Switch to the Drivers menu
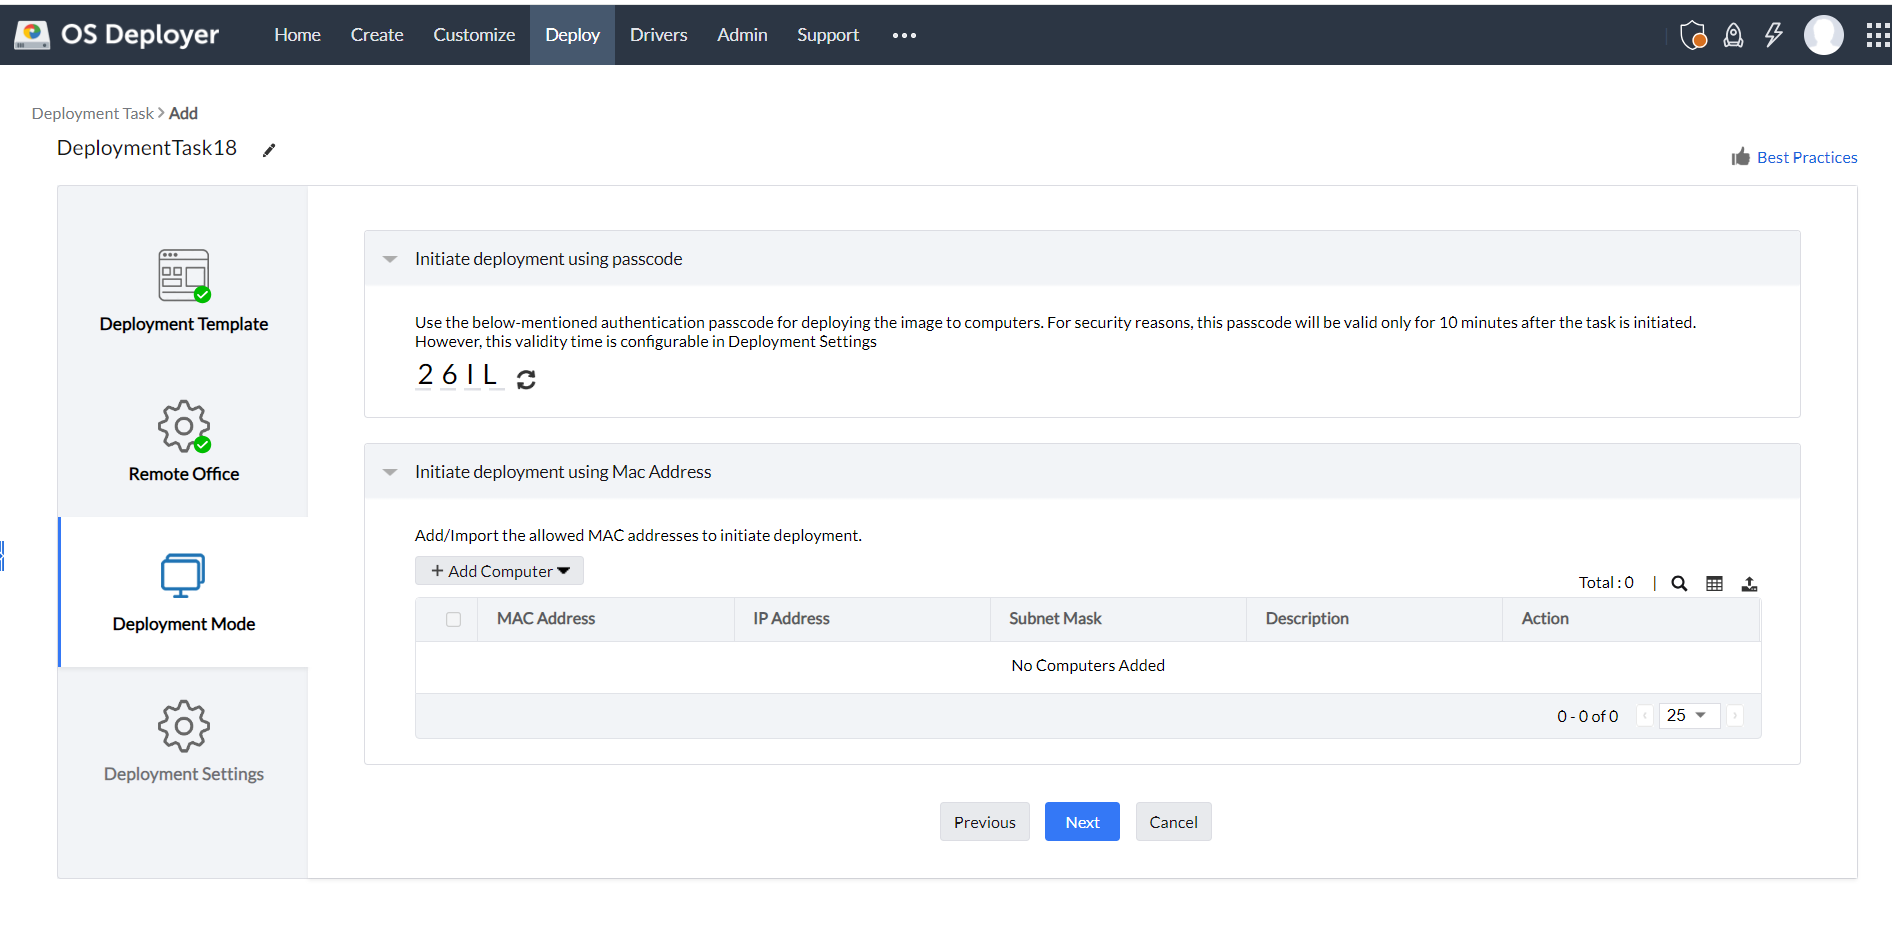The width and height of the screenshot is (1892, 950). pos(658,34)
